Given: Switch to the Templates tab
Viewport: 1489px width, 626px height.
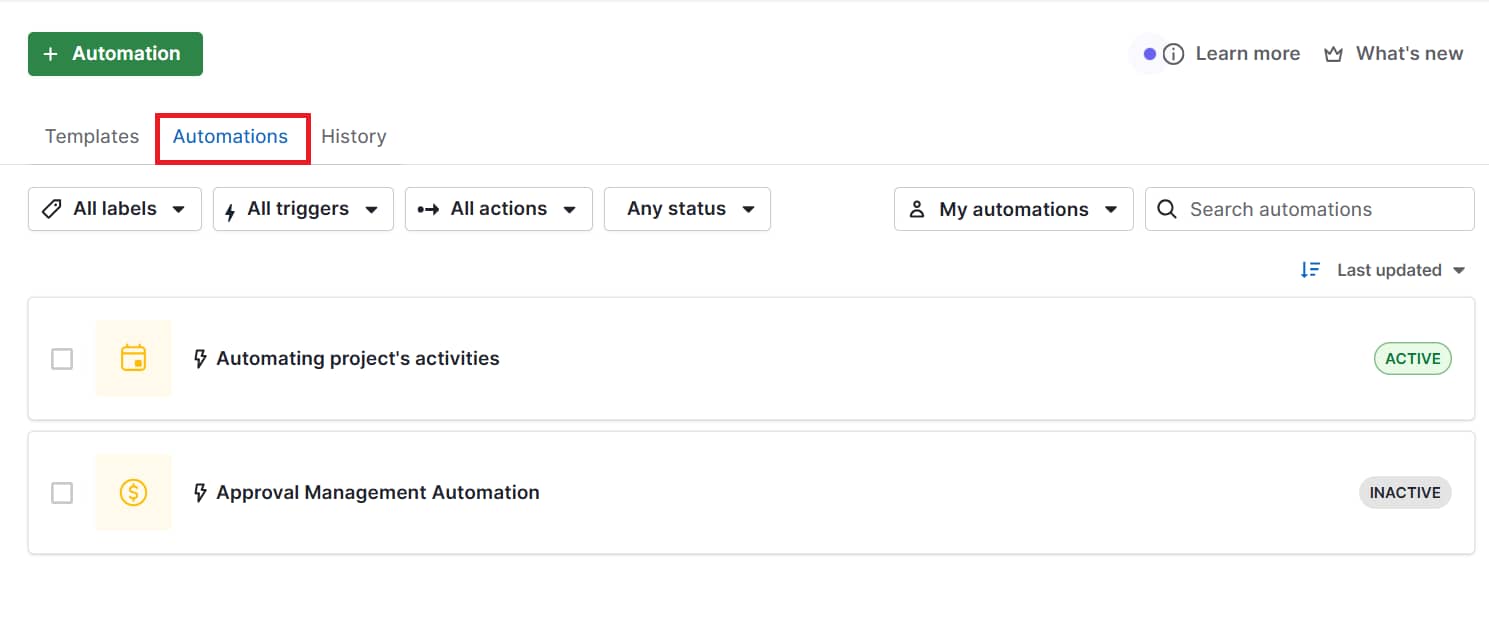Looking at the screenshot, I should coord(92,137).
